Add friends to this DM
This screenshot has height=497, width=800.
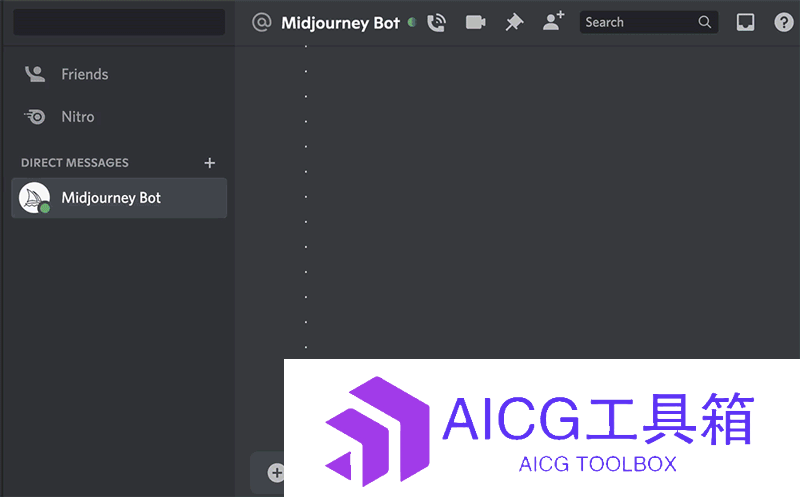[553, 21]
